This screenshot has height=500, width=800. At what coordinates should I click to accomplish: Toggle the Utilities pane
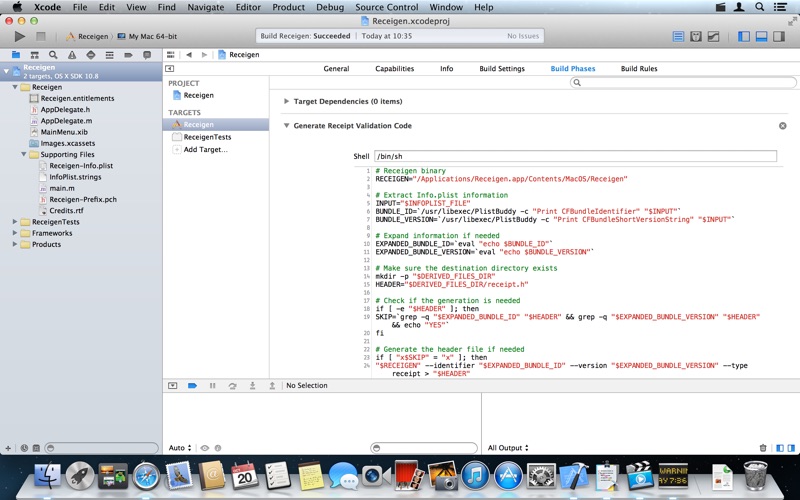(779, 36)
